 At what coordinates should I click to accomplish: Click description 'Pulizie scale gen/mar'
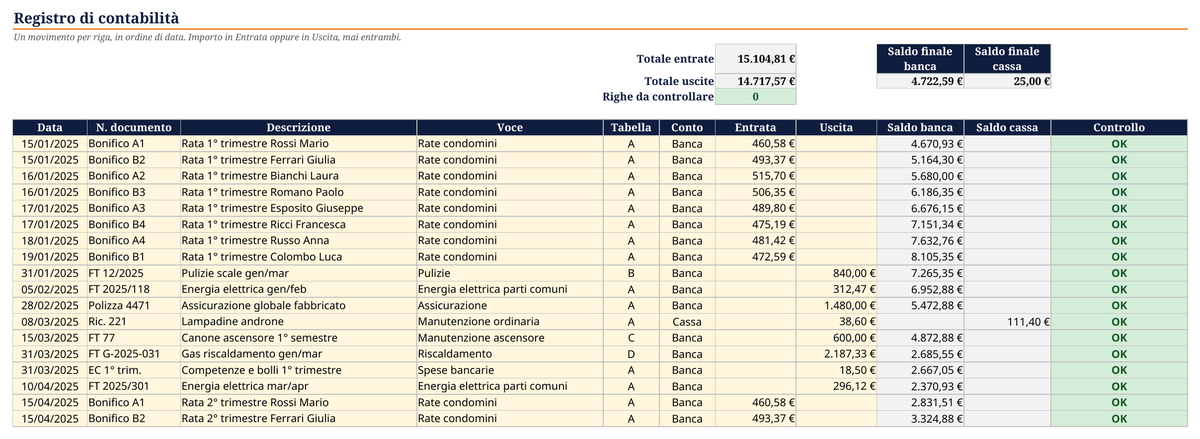[298, 273]
